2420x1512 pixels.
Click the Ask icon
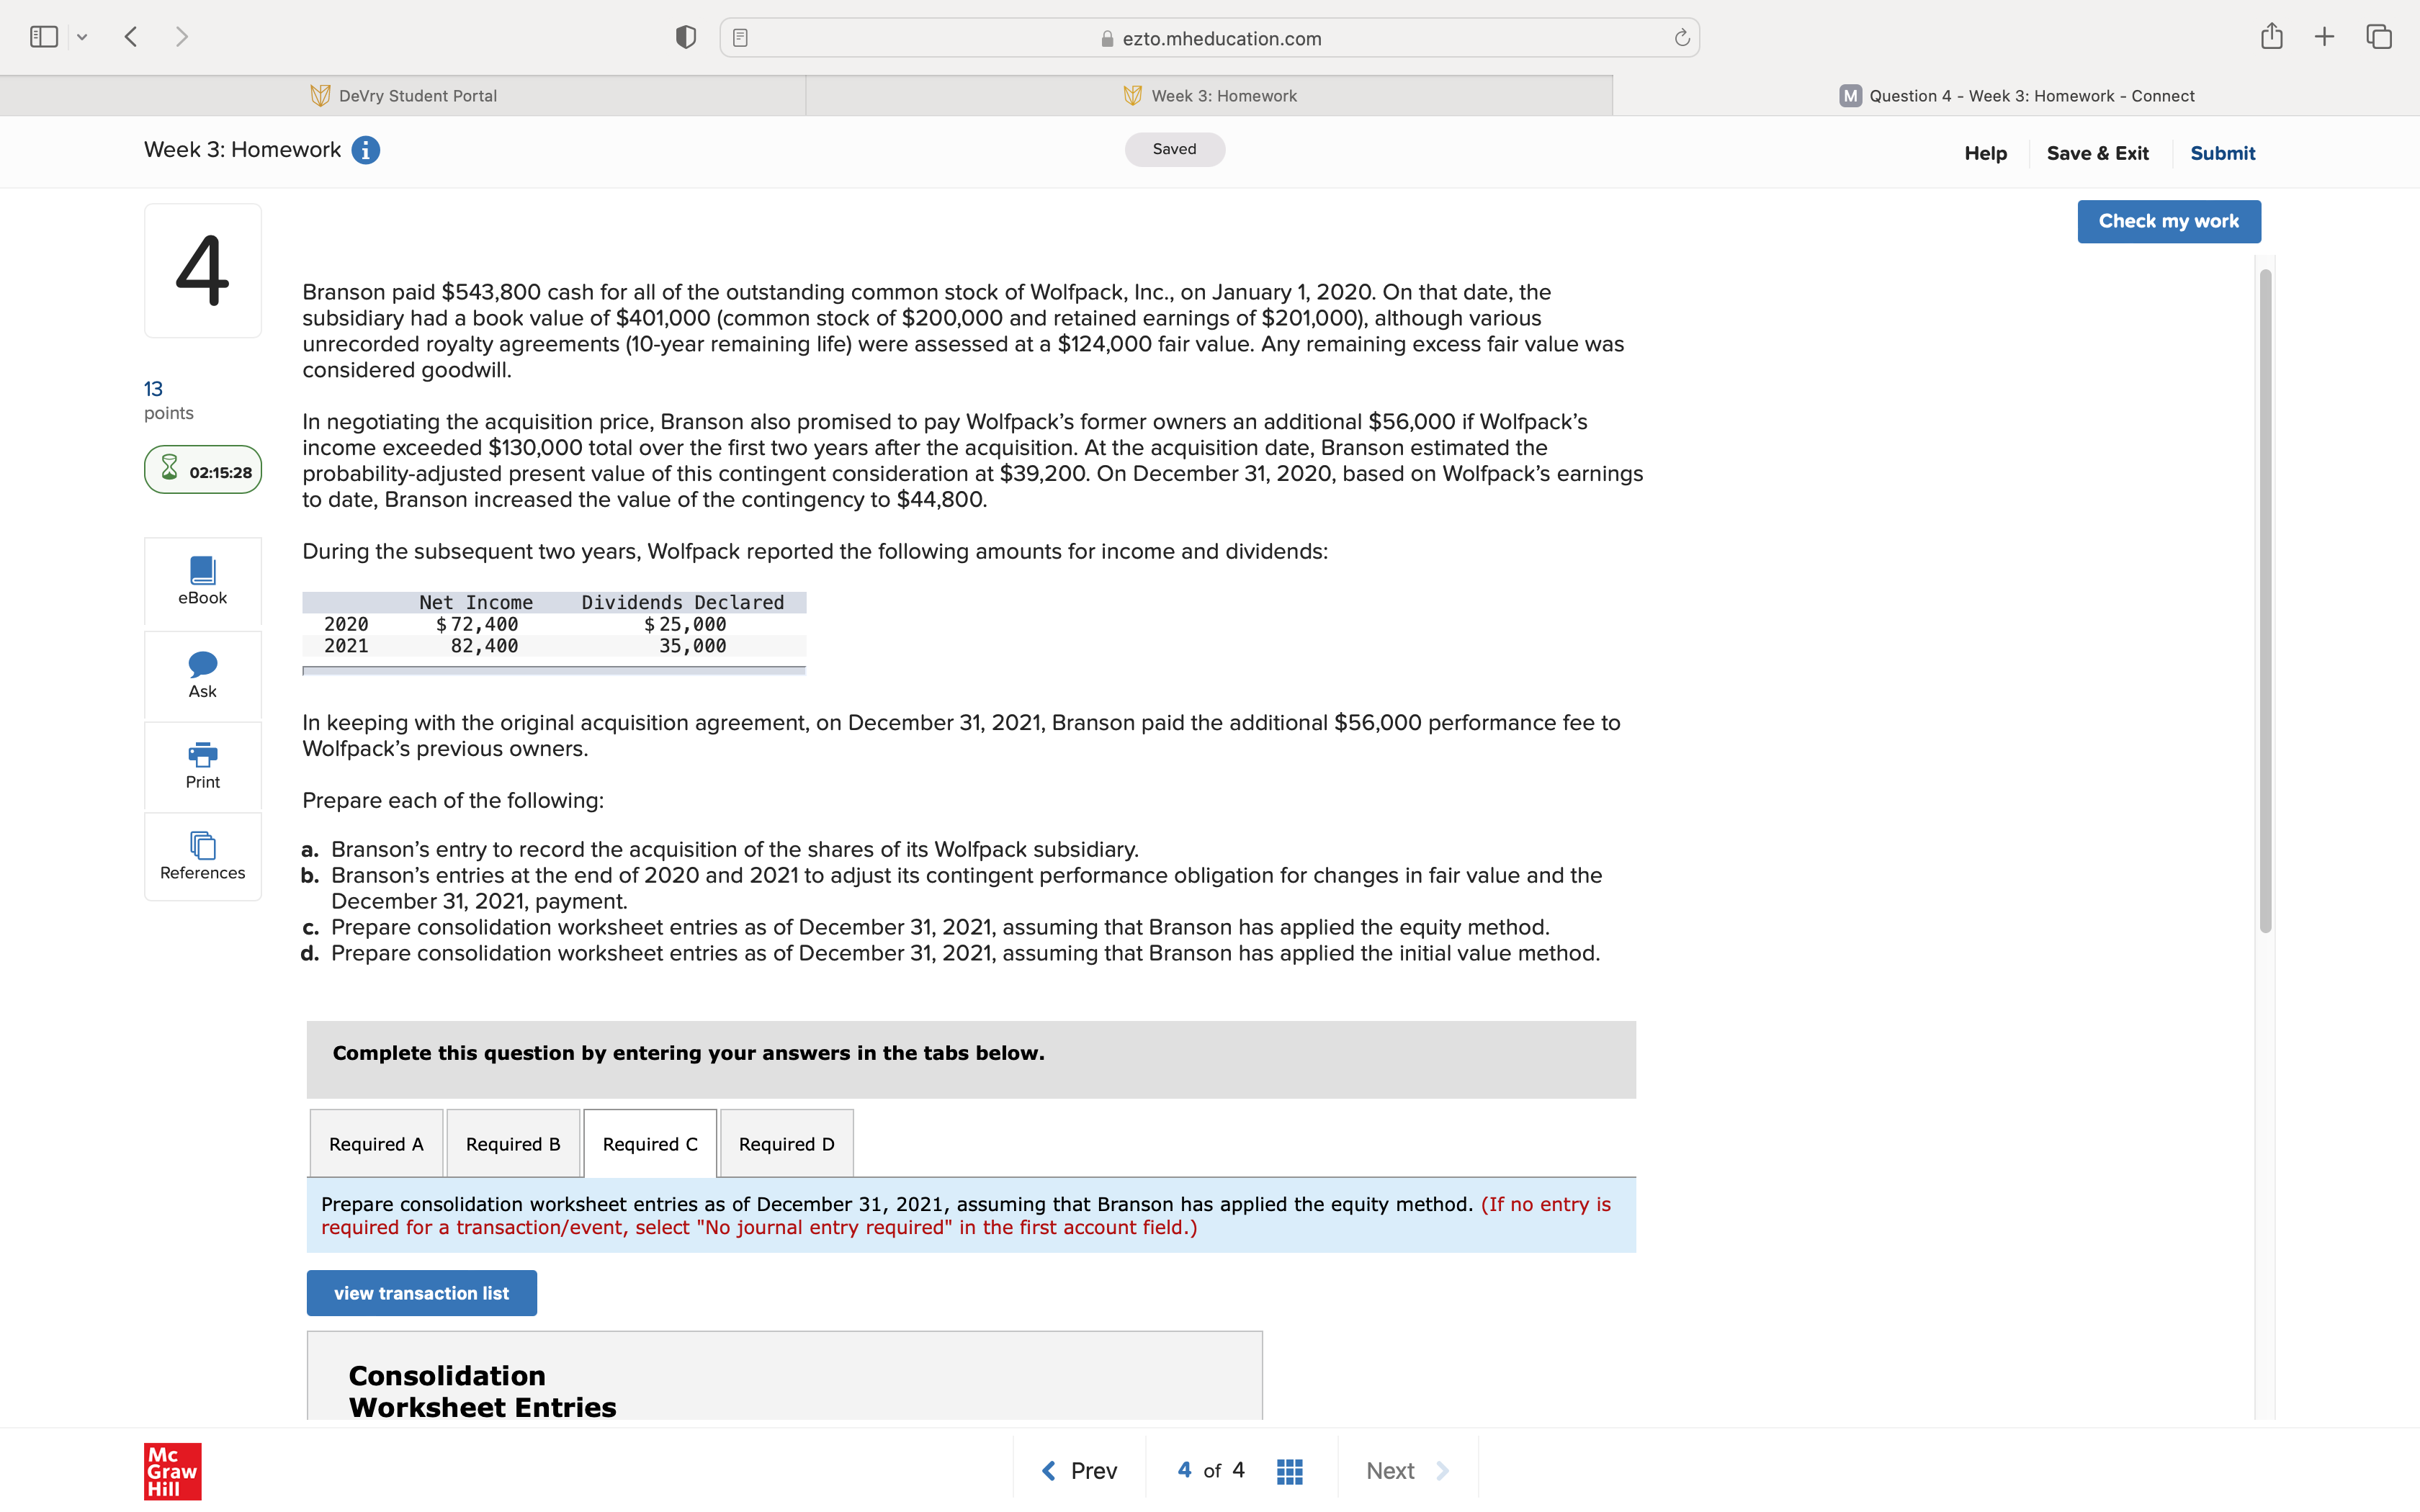point(202,675)
